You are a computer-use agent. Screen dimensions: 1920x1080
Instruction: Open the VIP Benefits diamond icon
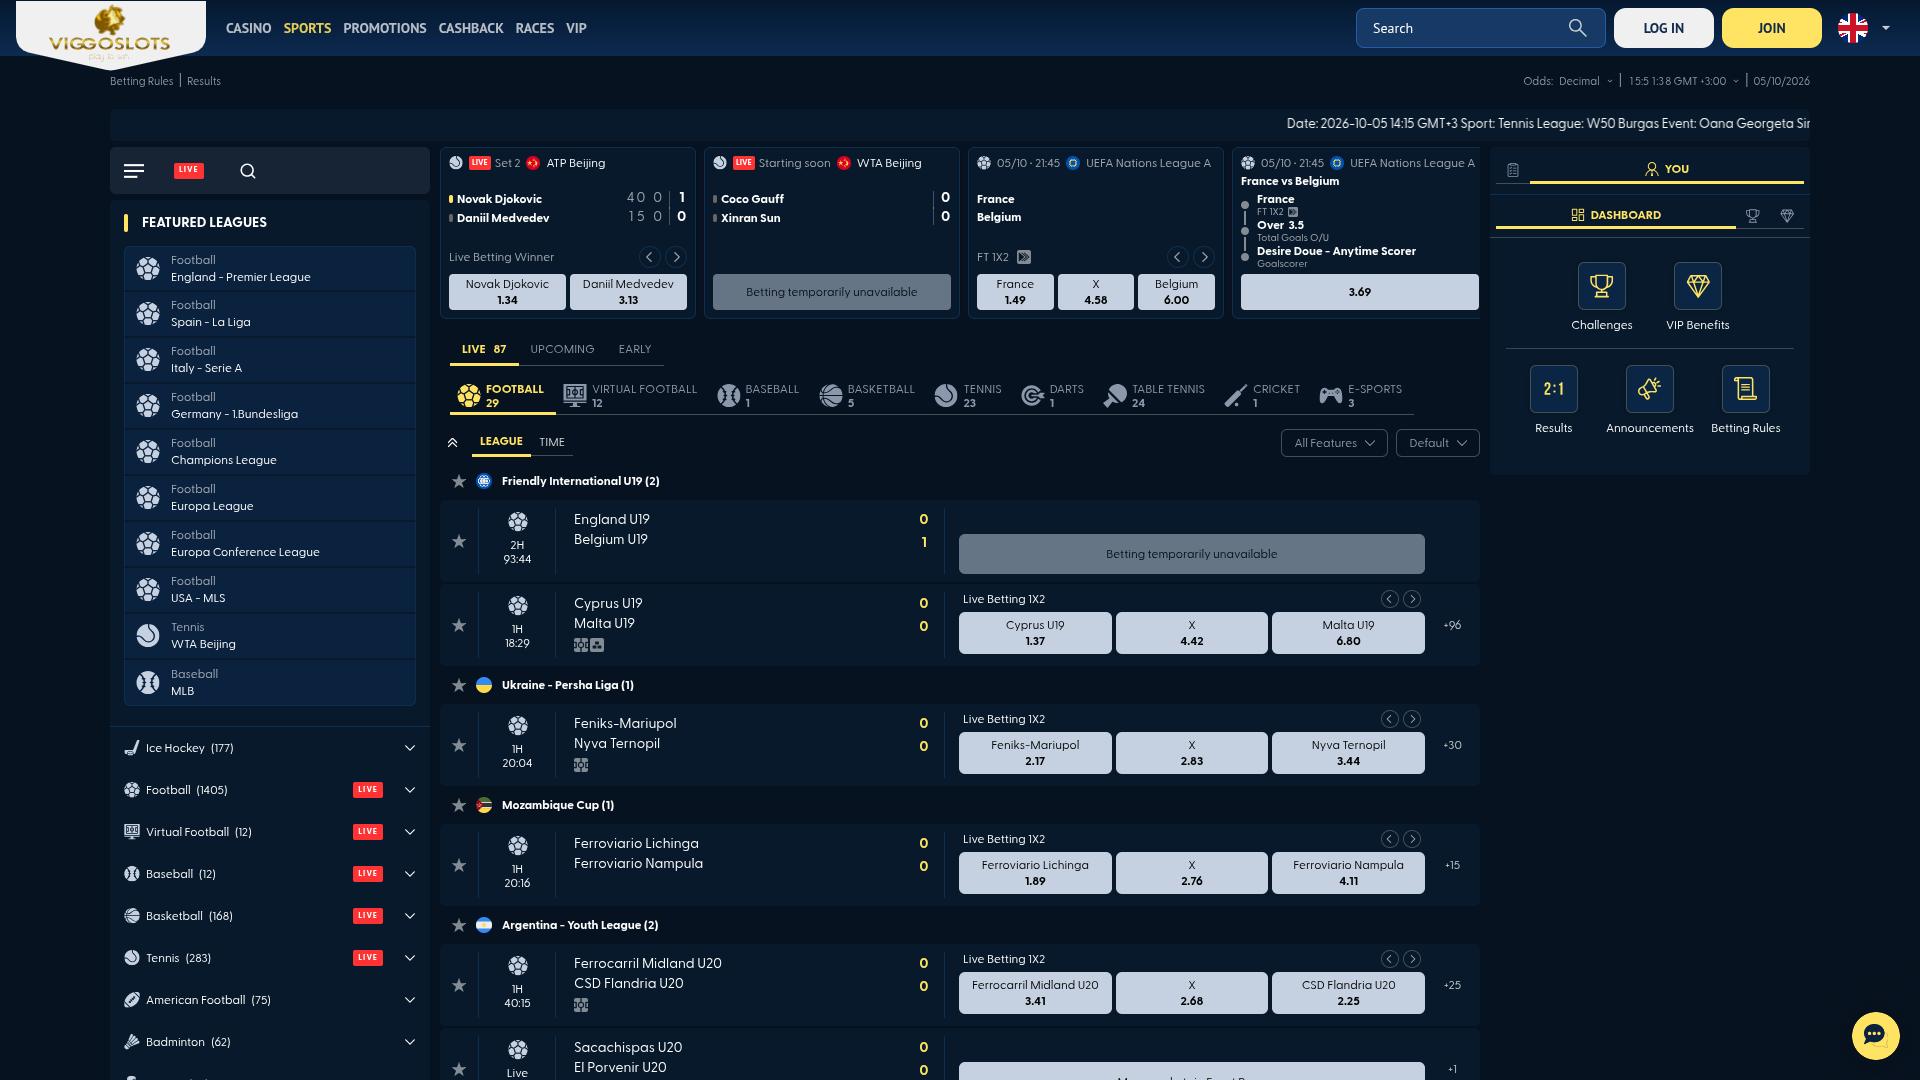1698,286
